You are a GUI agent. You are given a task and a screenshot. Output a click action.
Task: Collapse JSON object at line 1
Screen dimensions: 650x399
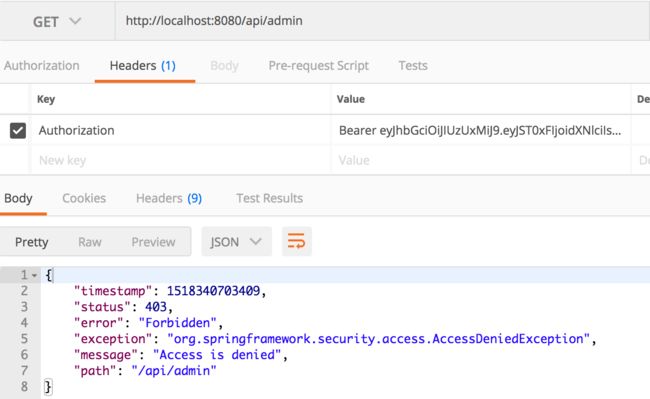click(x=34, y=275)
